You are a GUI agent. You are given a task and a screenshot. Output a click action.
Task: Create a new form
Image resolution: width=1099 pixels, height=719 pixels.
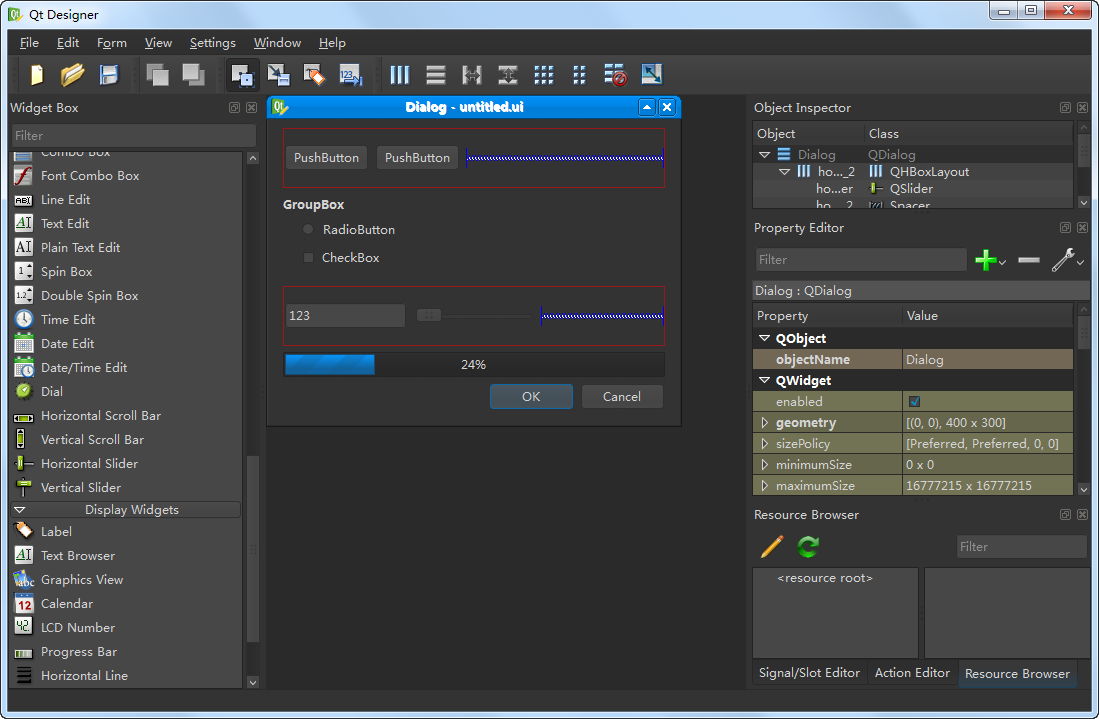pyautogui.click(x=36, y=74)
